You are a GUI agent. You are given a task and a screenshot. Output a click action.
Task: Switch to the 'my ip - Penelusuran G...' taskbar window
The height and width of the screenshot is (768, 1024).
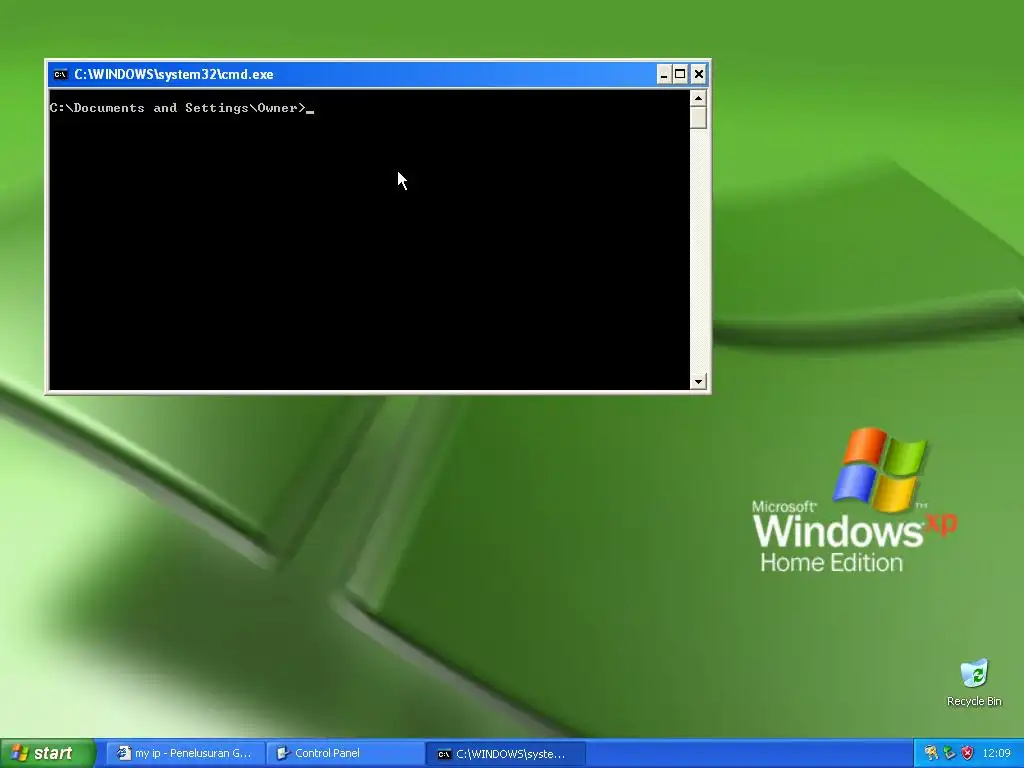[185, 754]
